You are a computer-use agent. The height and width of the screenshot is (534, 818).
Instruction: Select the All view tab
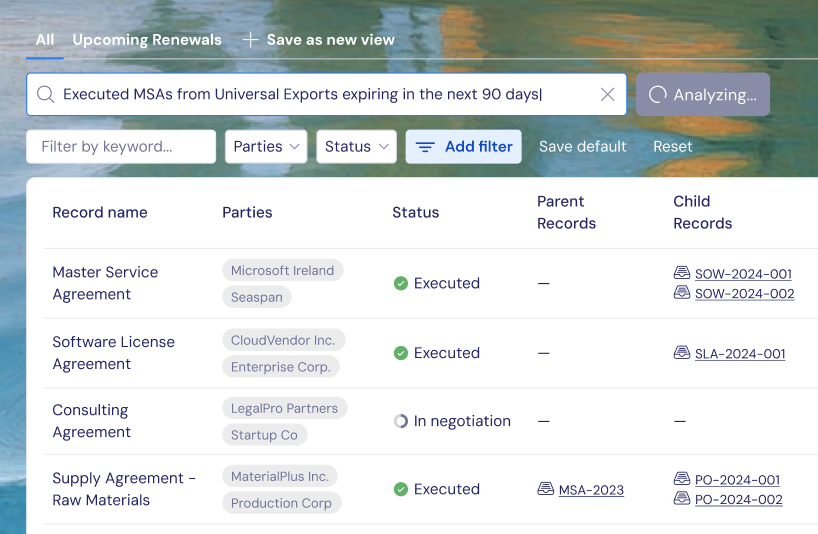(x=45, y=40)
